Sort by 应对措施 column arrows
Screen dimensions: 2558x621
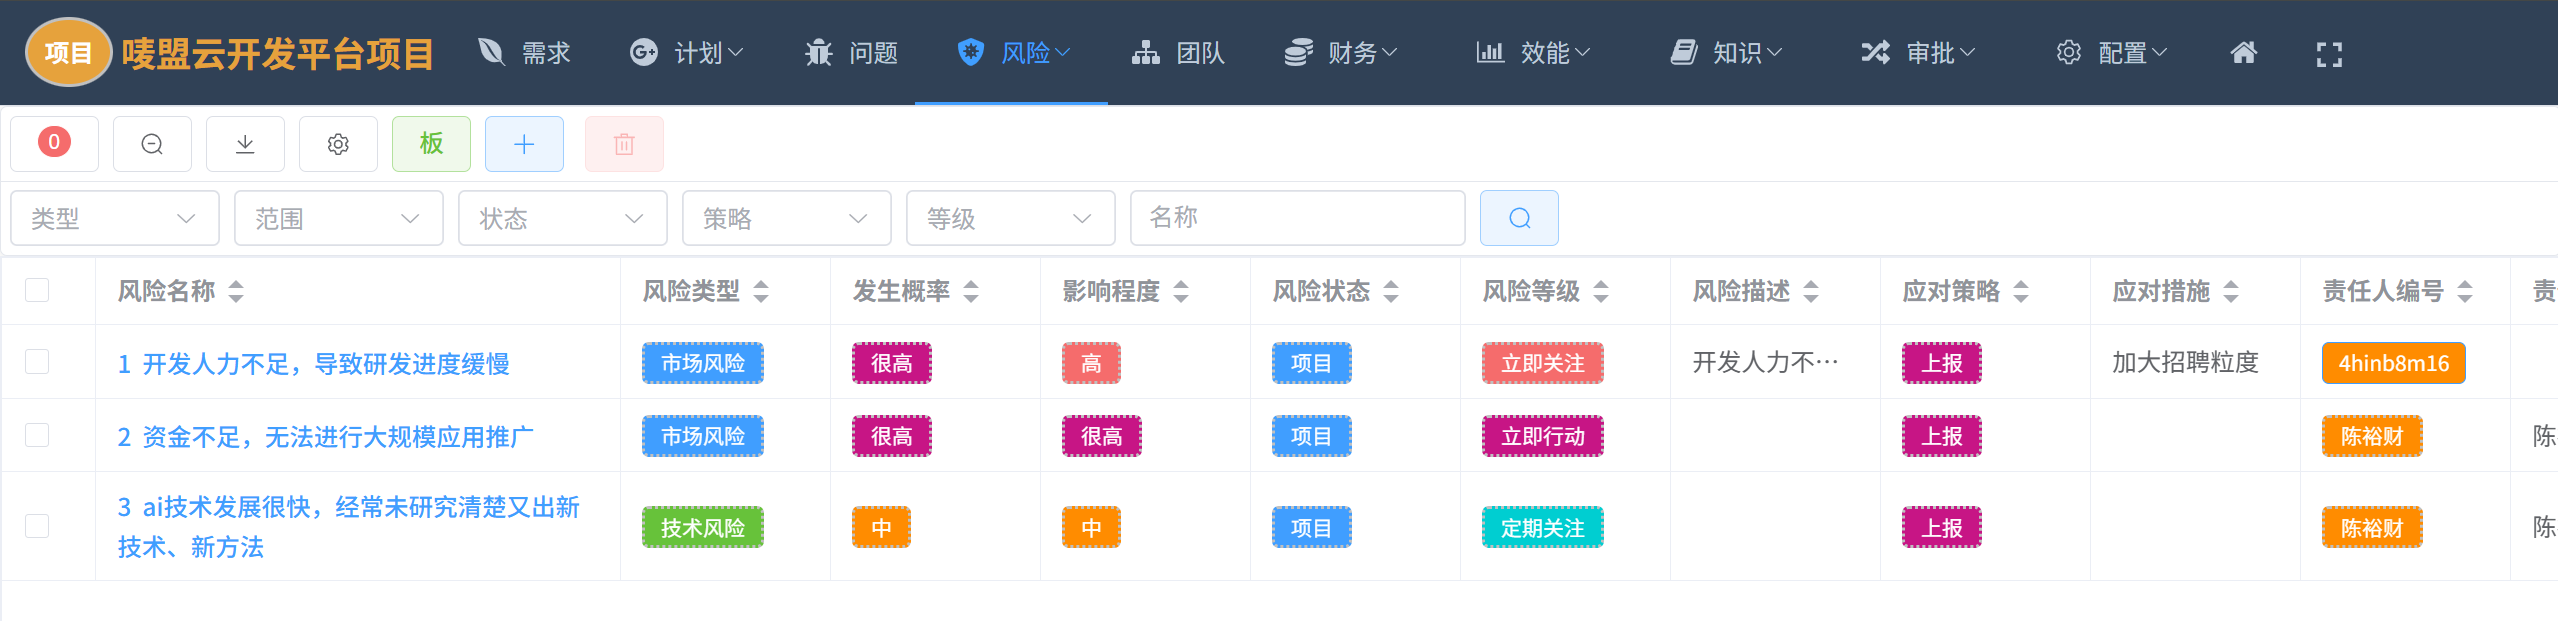(2231, 291)
